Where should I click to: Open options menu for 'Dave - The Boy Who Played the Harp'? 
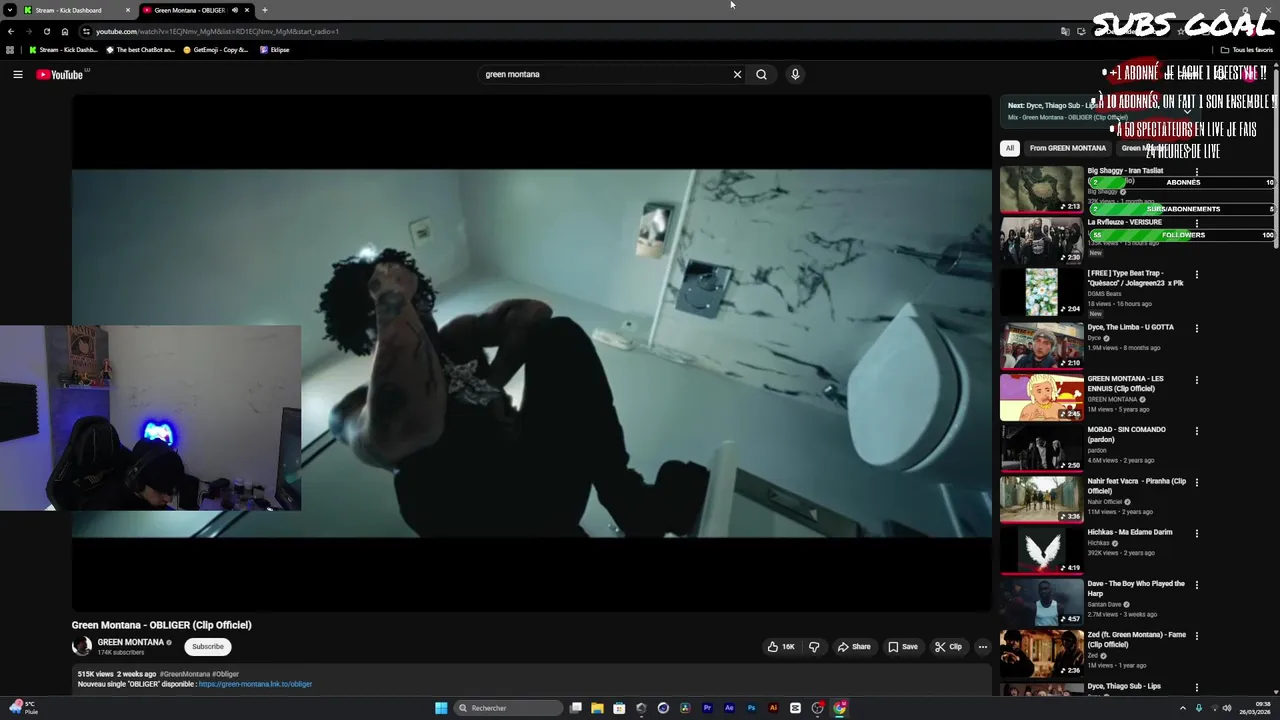(1196, 585)
